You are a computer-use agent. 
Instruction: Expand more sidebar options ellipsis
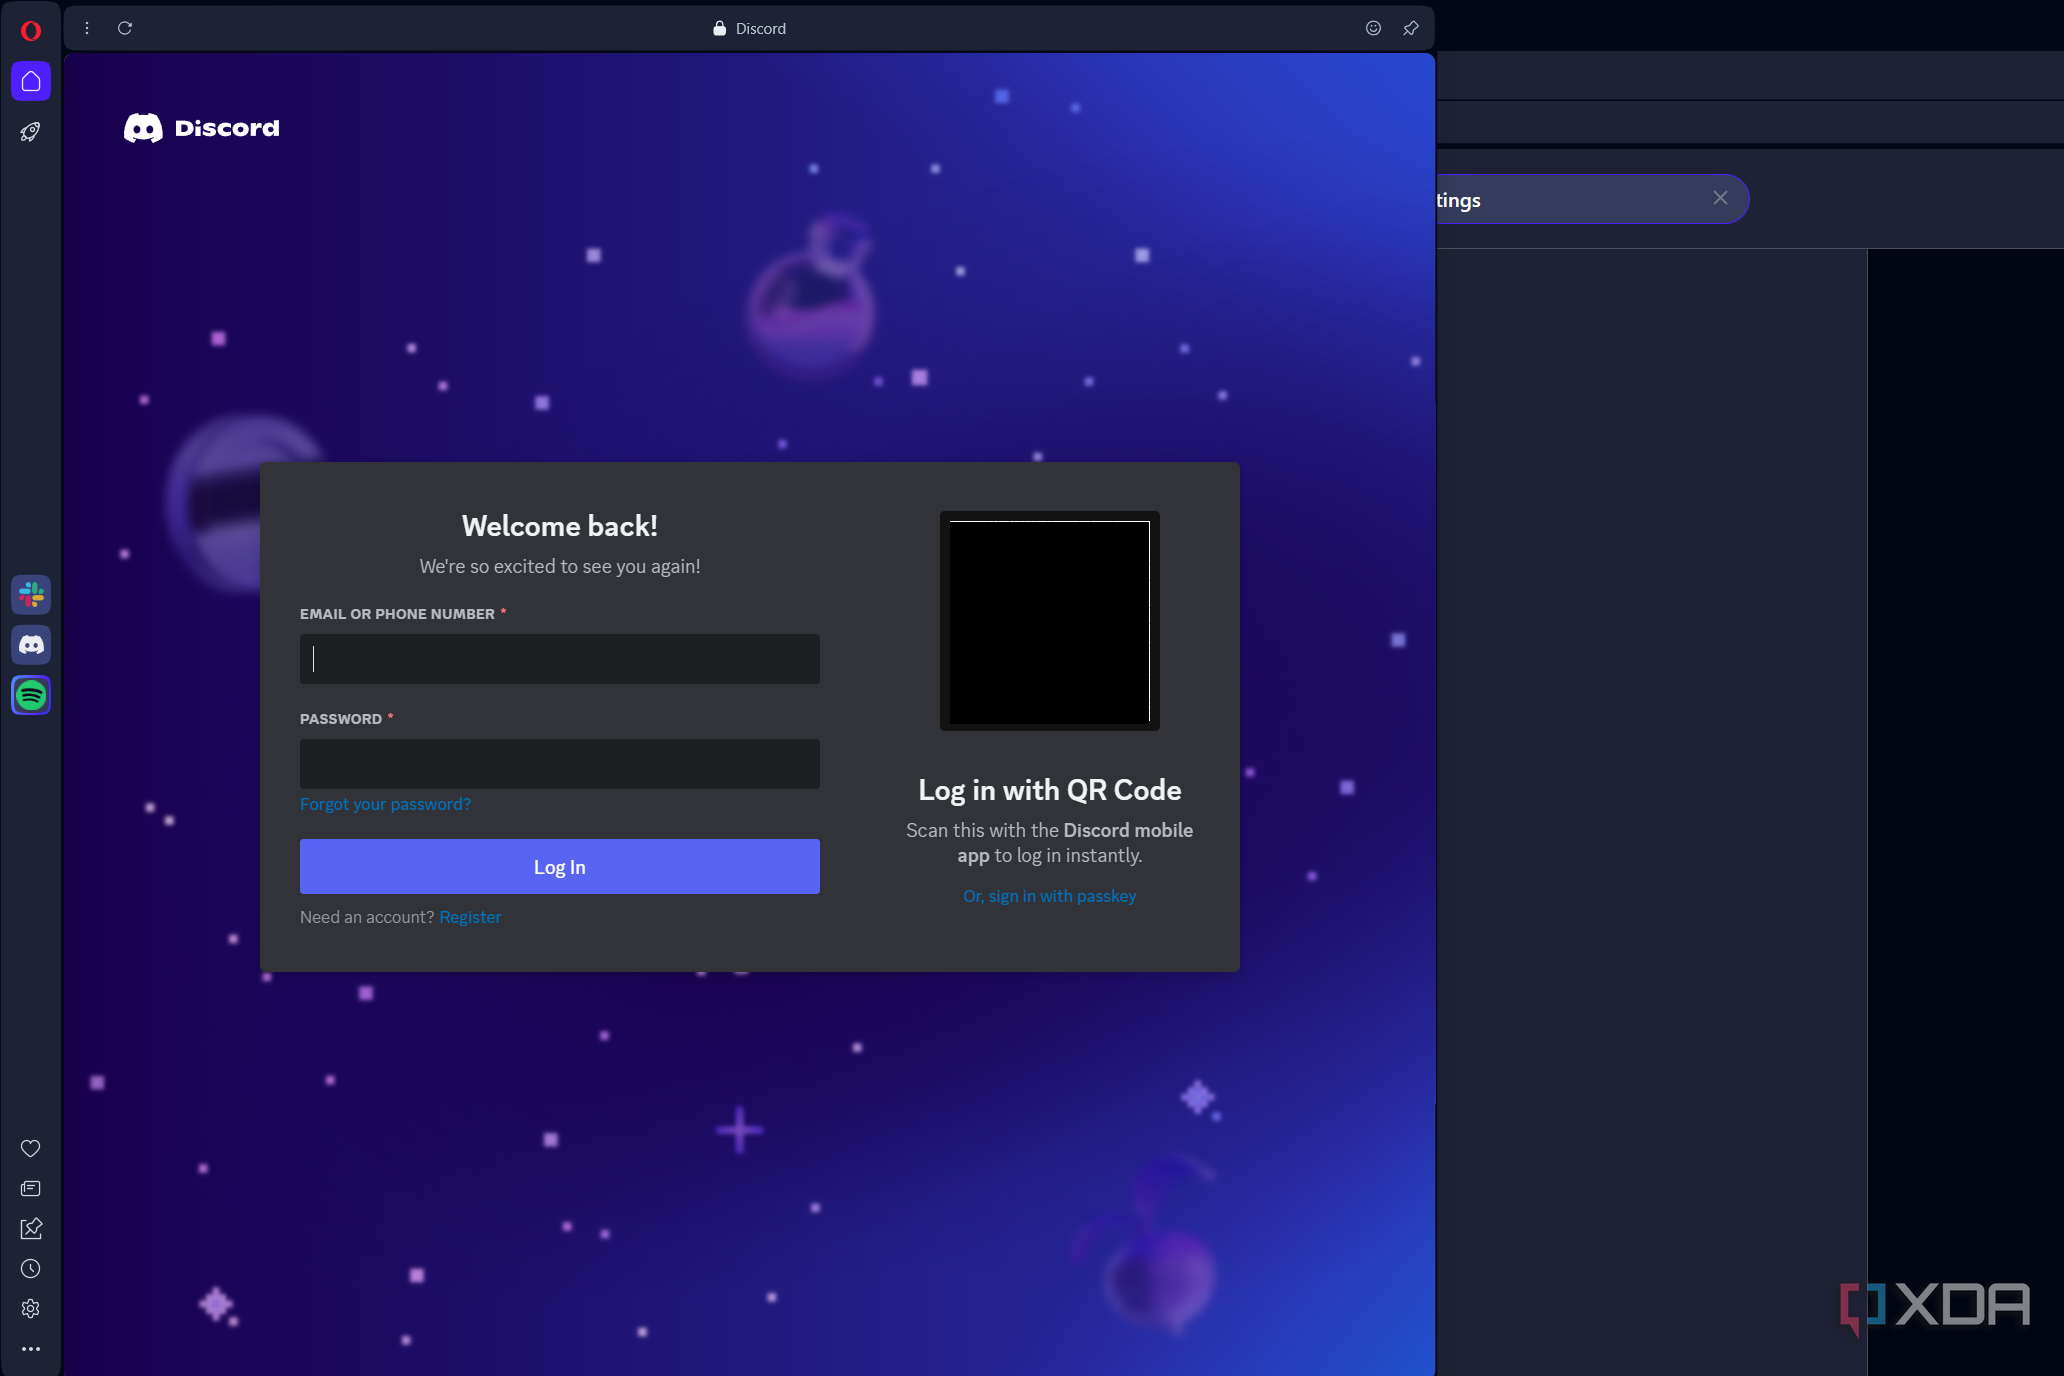pos(31,1349)
